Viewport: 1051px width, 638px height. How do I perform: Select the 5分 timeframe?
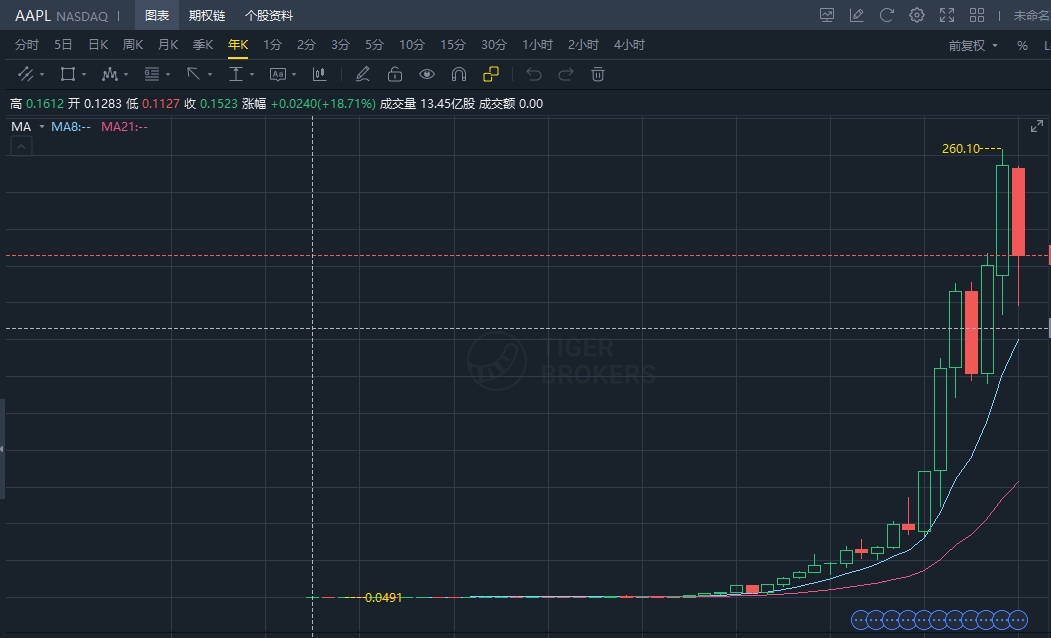[x=375, y=45]
